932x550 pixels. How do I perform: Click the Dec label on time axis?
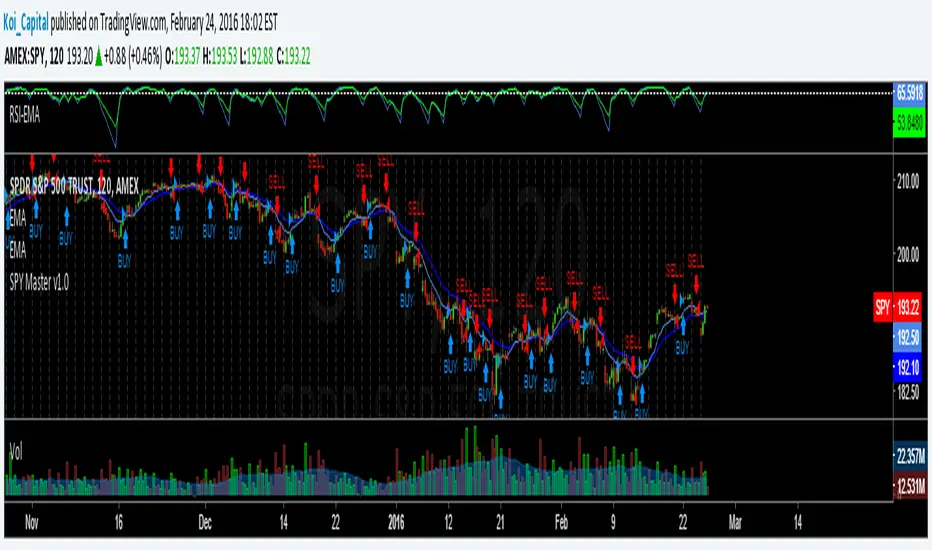[205, 522]
